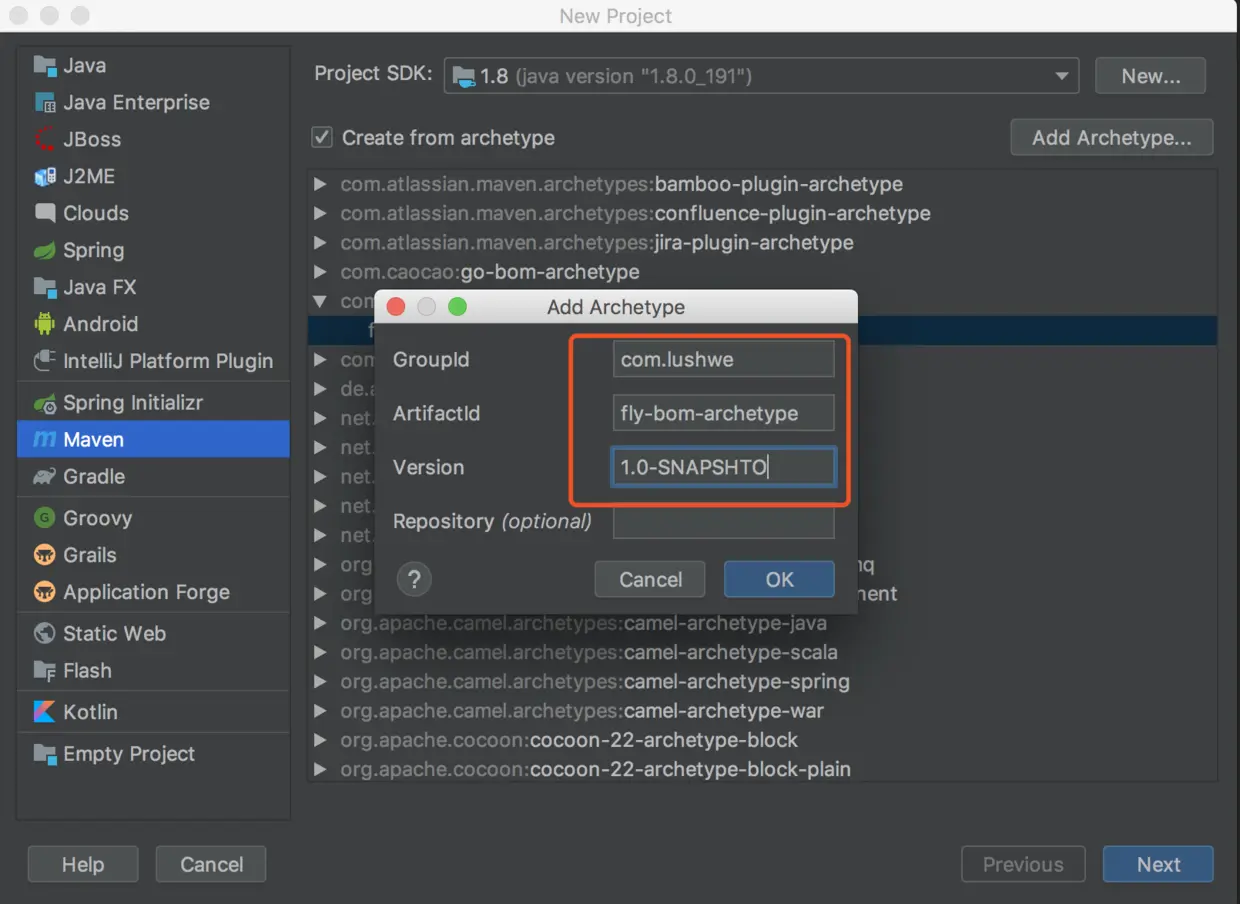Expand go-bom-archetype tree node
This screenshot has width=1240, height=904.
pyautogui.click(x=320, y=271)
